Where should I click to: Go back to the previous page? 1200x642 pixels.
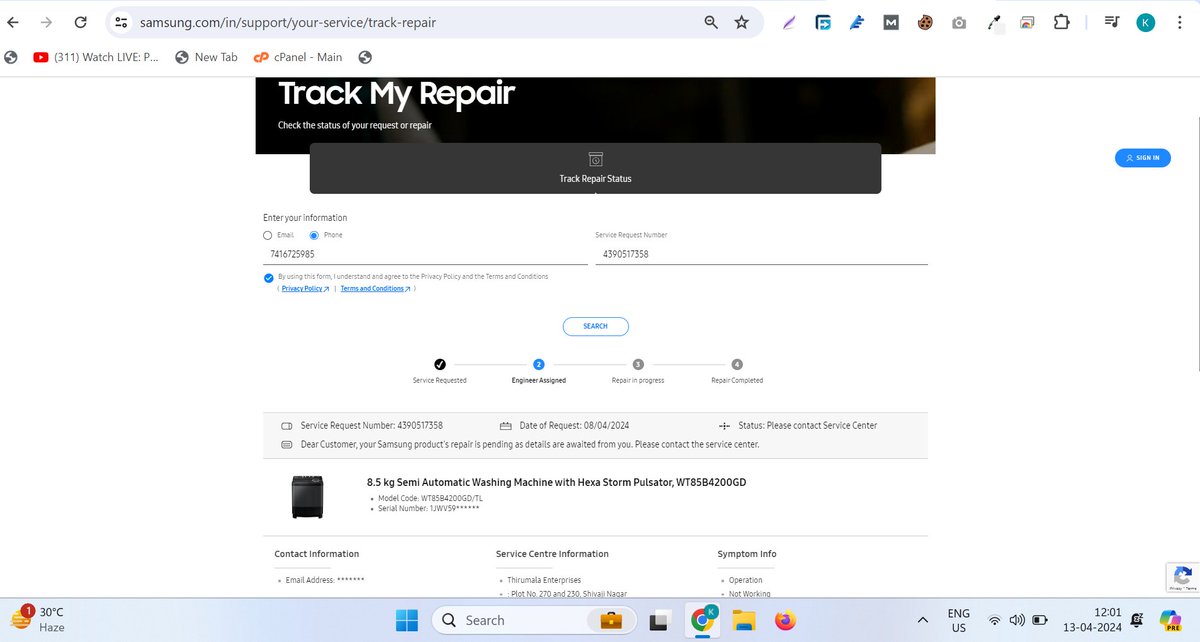[x=12, y=22]
